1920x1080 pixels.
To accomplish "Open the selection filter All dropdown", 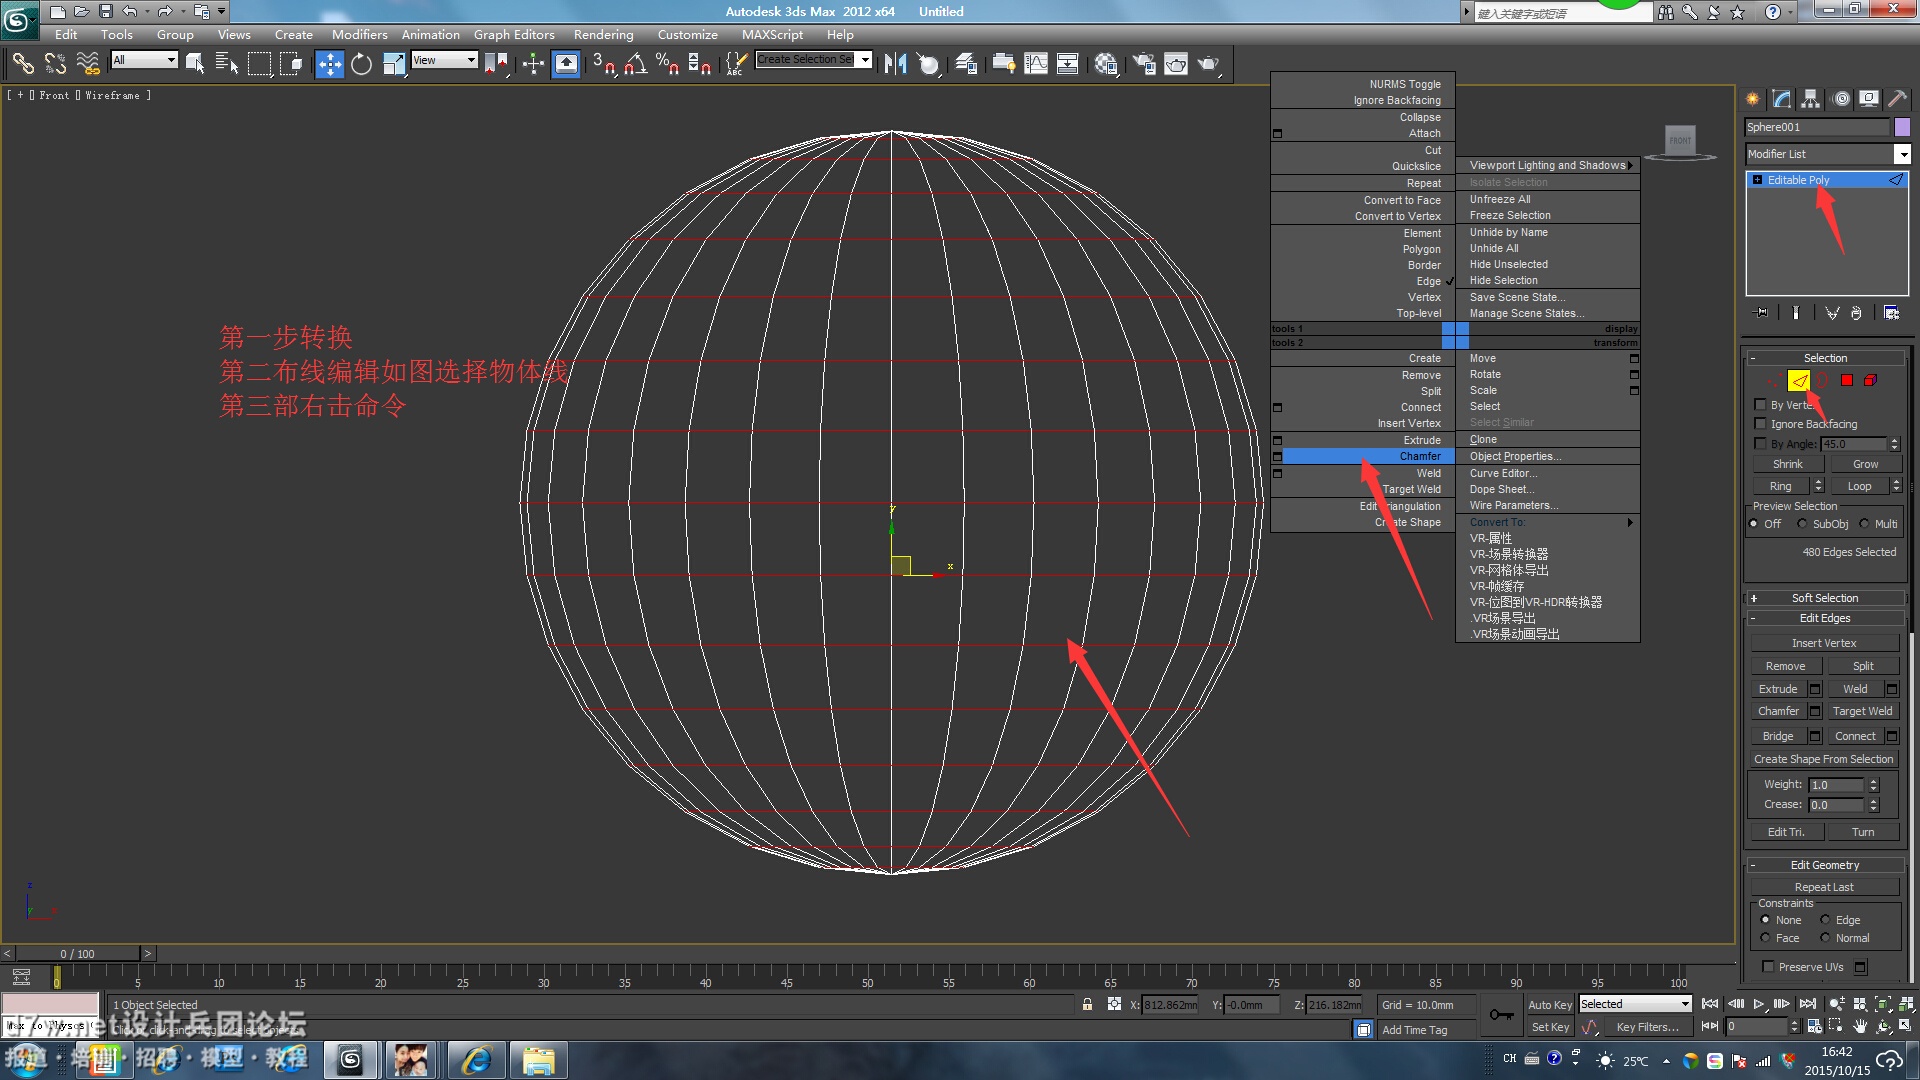I will (171, 60).
